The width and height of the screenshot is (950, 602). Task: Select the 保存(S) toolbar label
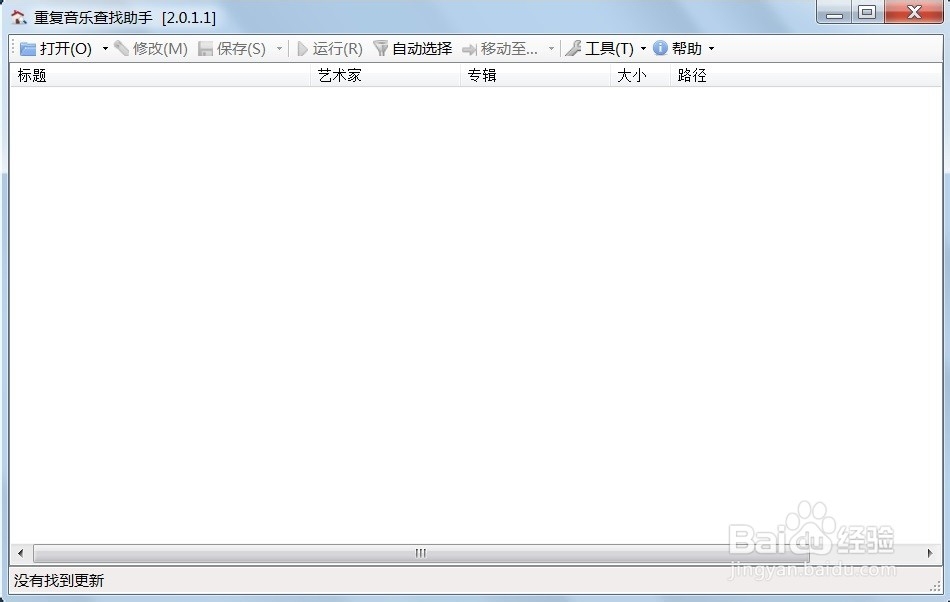(241, 48)
